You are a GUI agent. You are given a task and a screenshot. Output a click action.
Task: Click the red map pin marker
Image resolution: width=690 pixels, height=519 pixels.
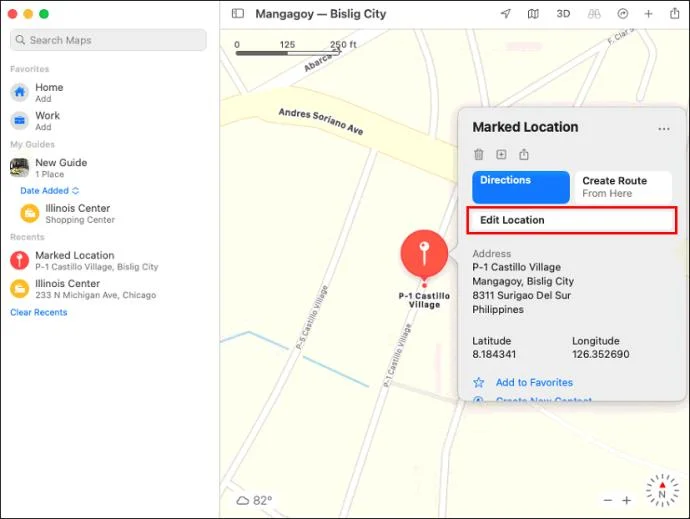(424, 254)
